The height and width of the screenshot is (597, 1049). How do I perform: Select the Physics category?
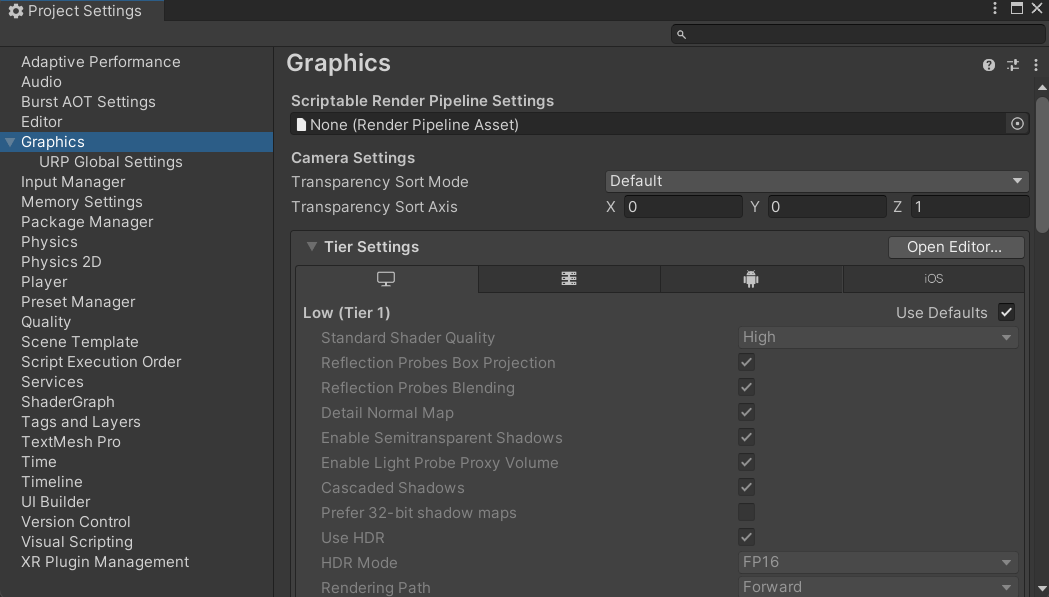(x=49, y=242)
